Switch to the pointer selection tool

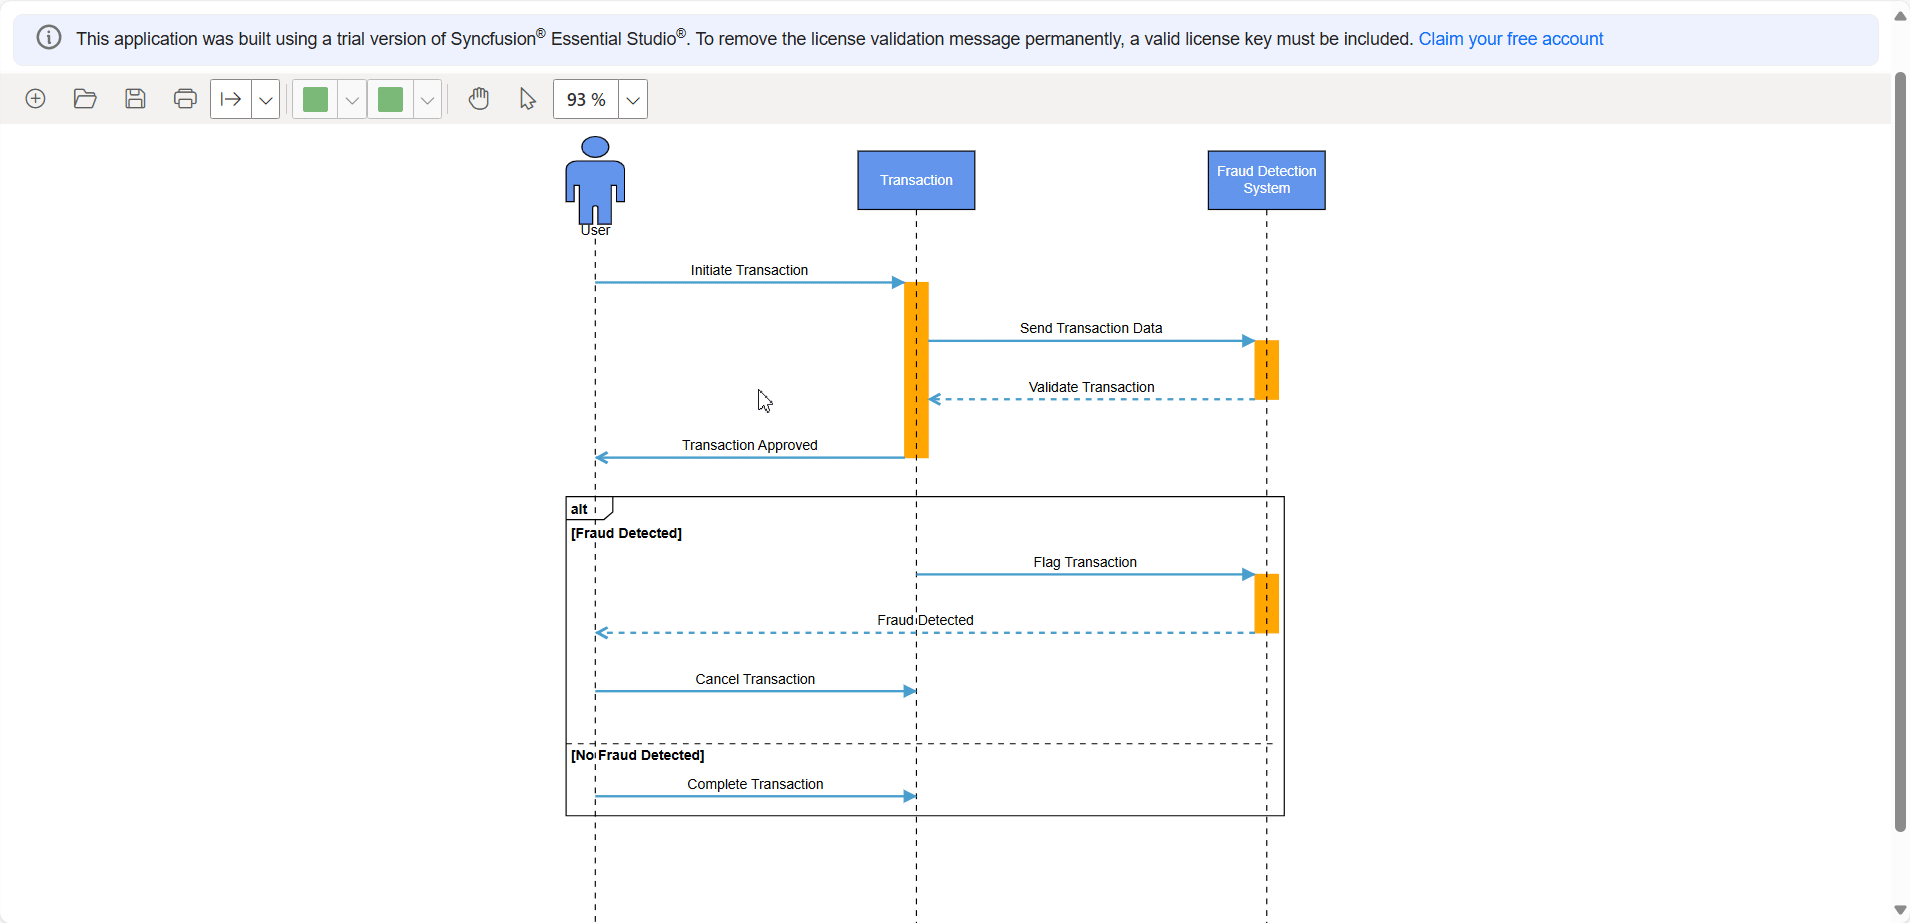click(x=526, y=98)
